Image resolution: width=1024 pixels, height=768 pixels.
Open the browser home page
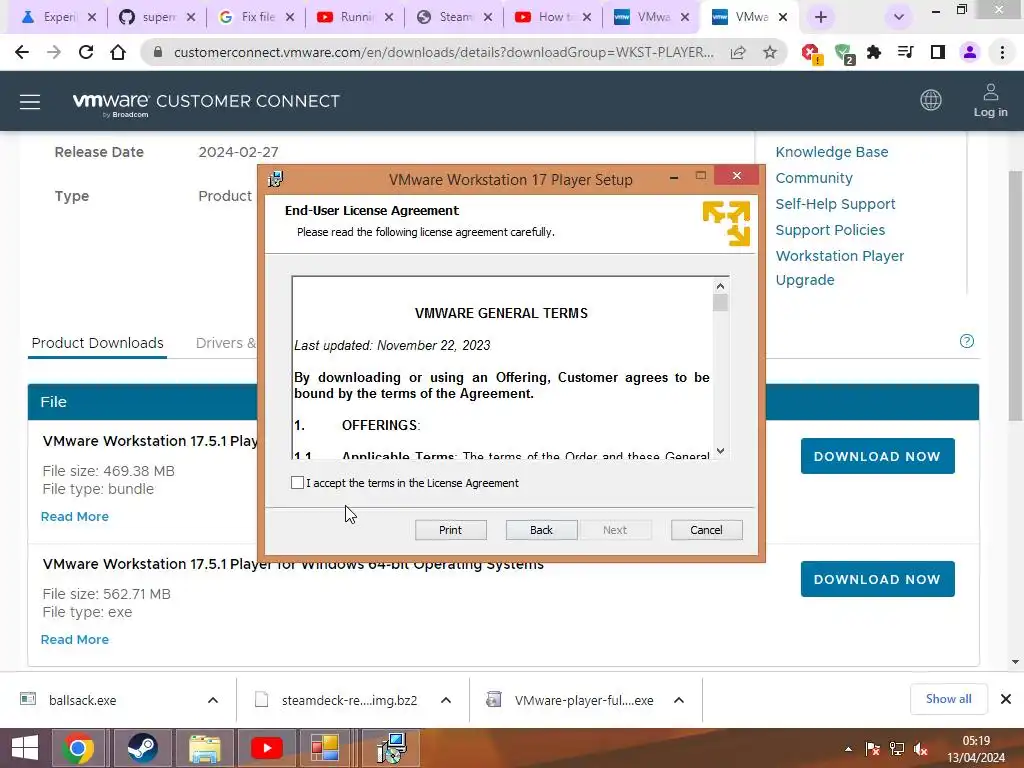118,52
